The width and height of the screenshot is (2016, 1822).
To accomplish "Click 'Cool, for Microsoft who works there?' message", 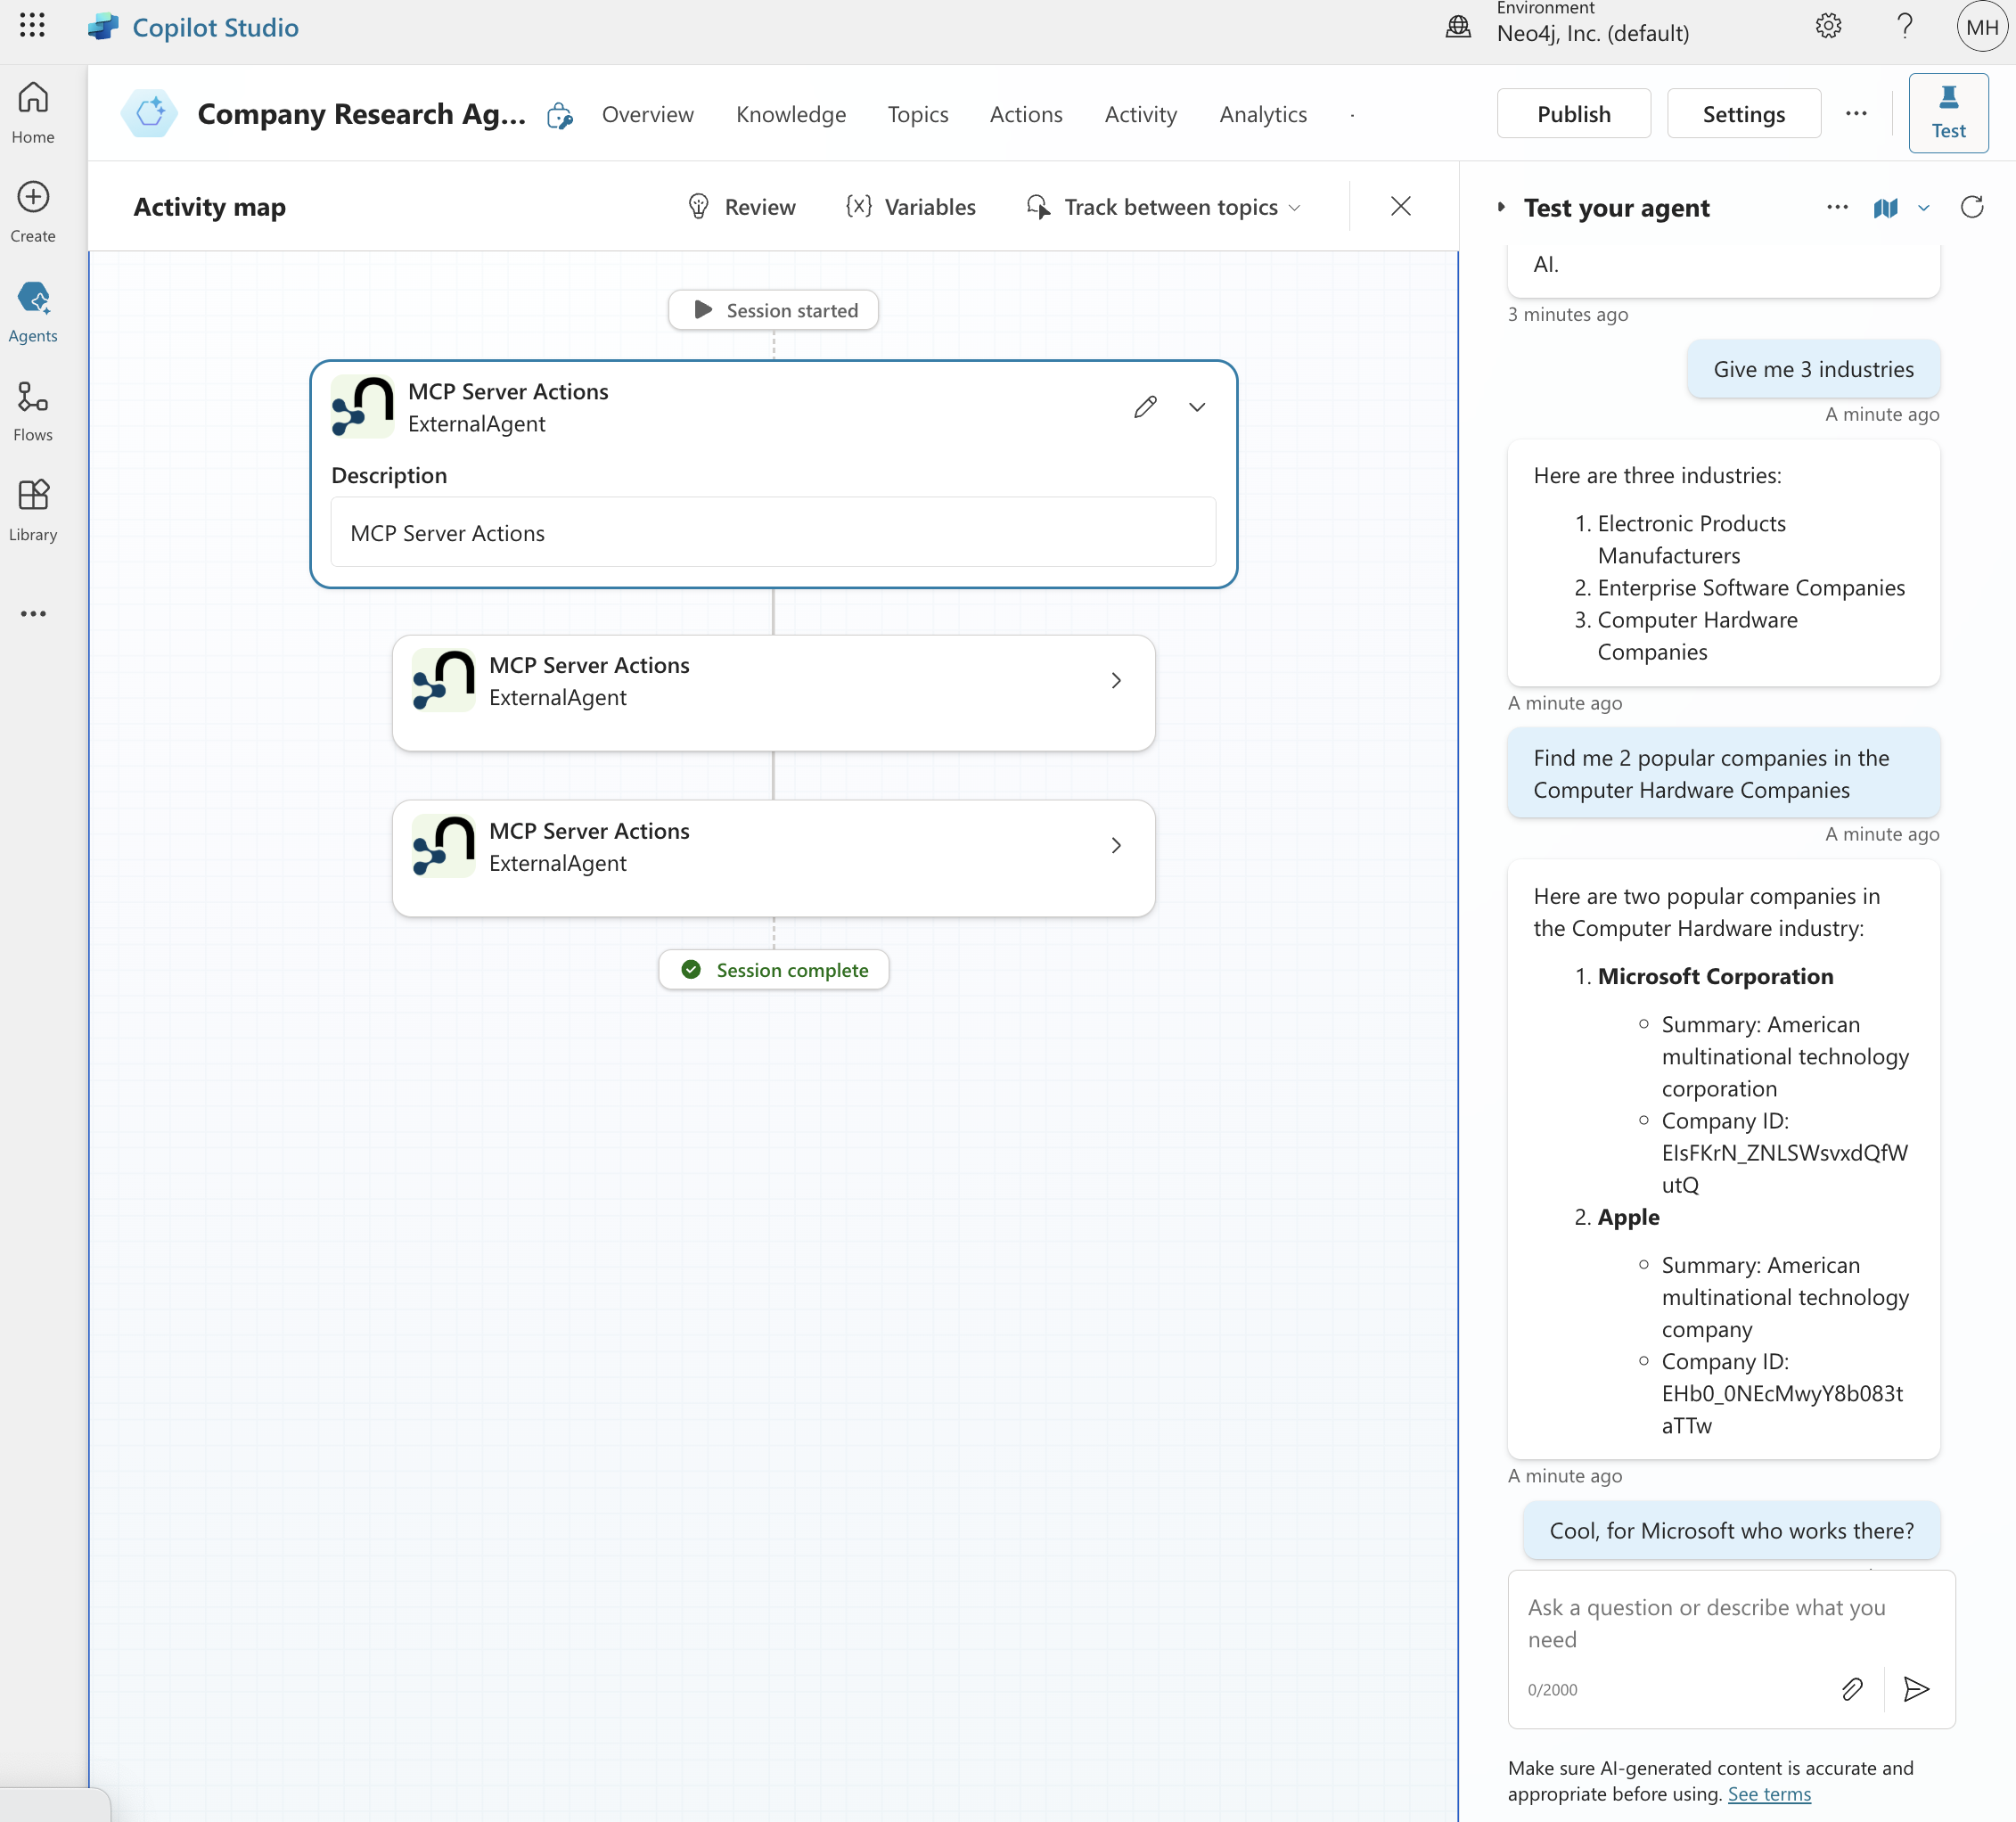I will [x=1731, y=1530].
